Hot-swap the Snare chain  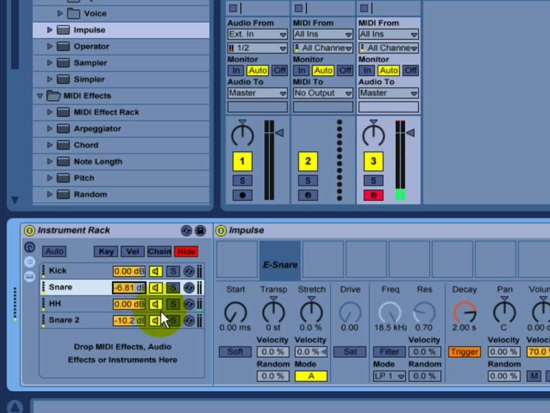pyautogui.click(x=189, y=288)
